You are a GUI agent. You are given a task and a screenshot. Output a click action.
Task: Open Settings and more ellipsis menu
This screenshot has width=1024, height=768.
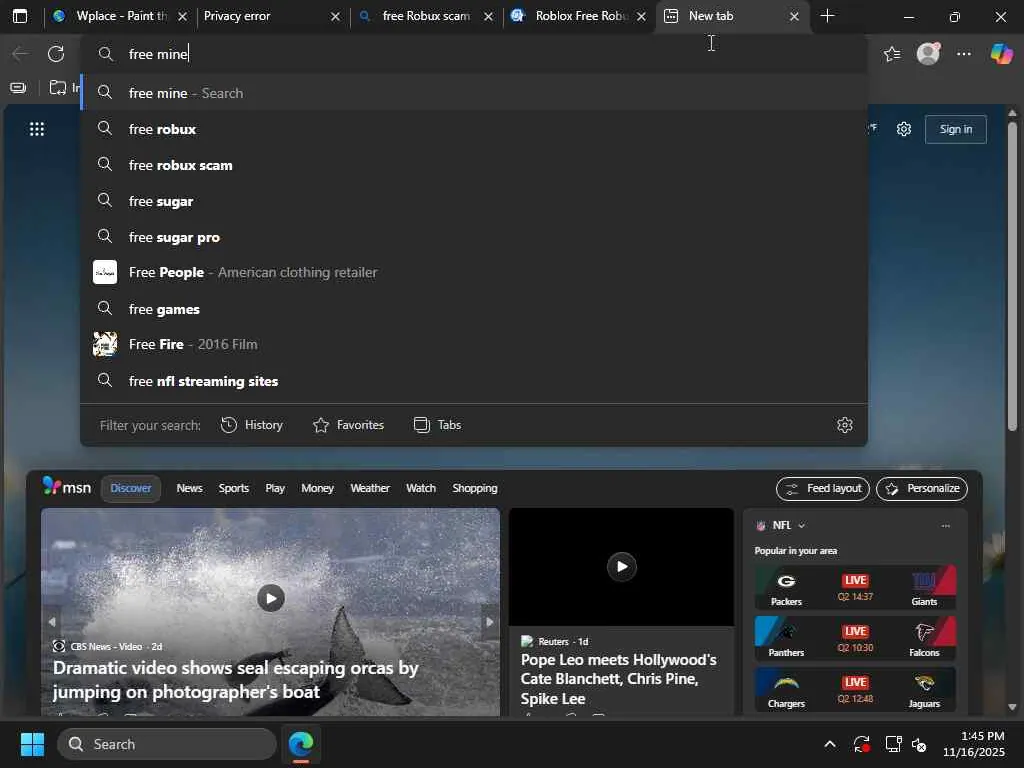tap(964, 54)
